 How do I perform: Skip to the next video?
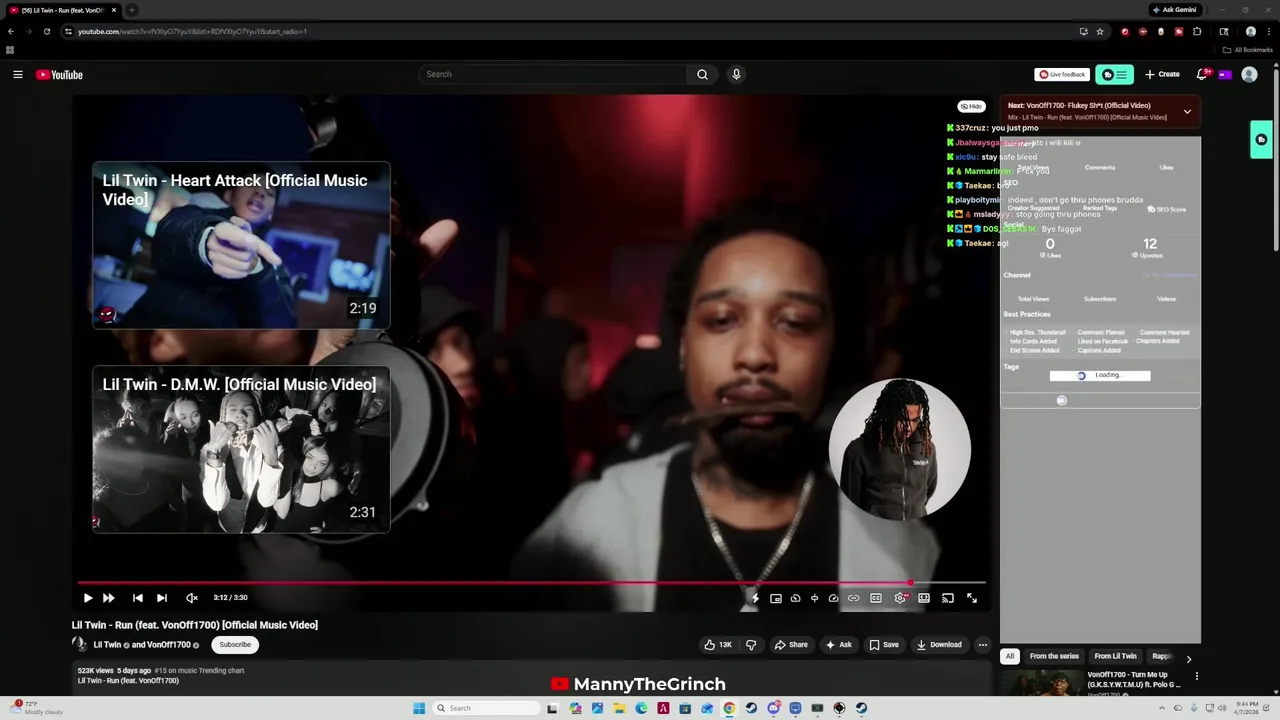click(x=162, y=598)
